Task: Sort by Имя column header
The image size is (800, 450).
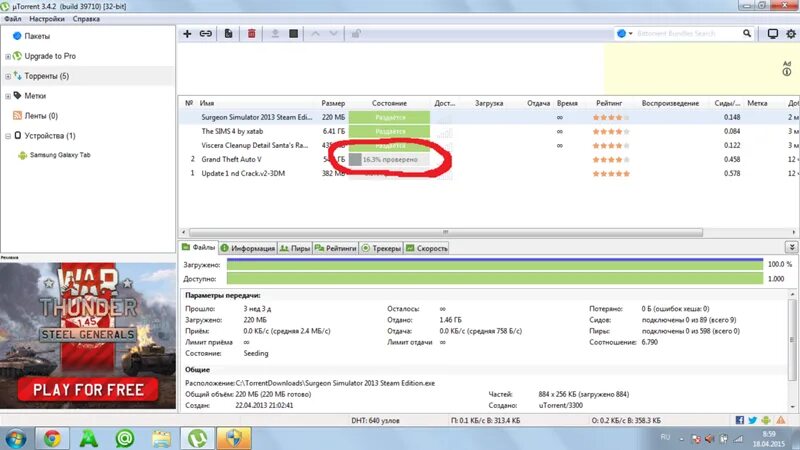Action: (x=207, y=103)
